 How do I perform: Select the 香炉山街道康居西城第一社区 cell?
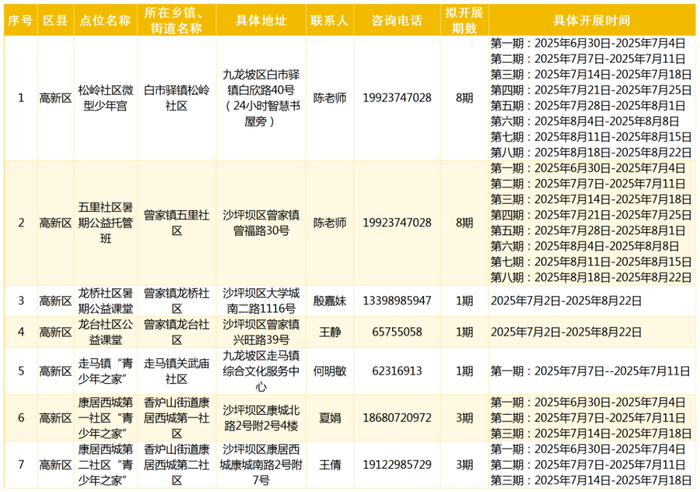(x=177, y=418)
